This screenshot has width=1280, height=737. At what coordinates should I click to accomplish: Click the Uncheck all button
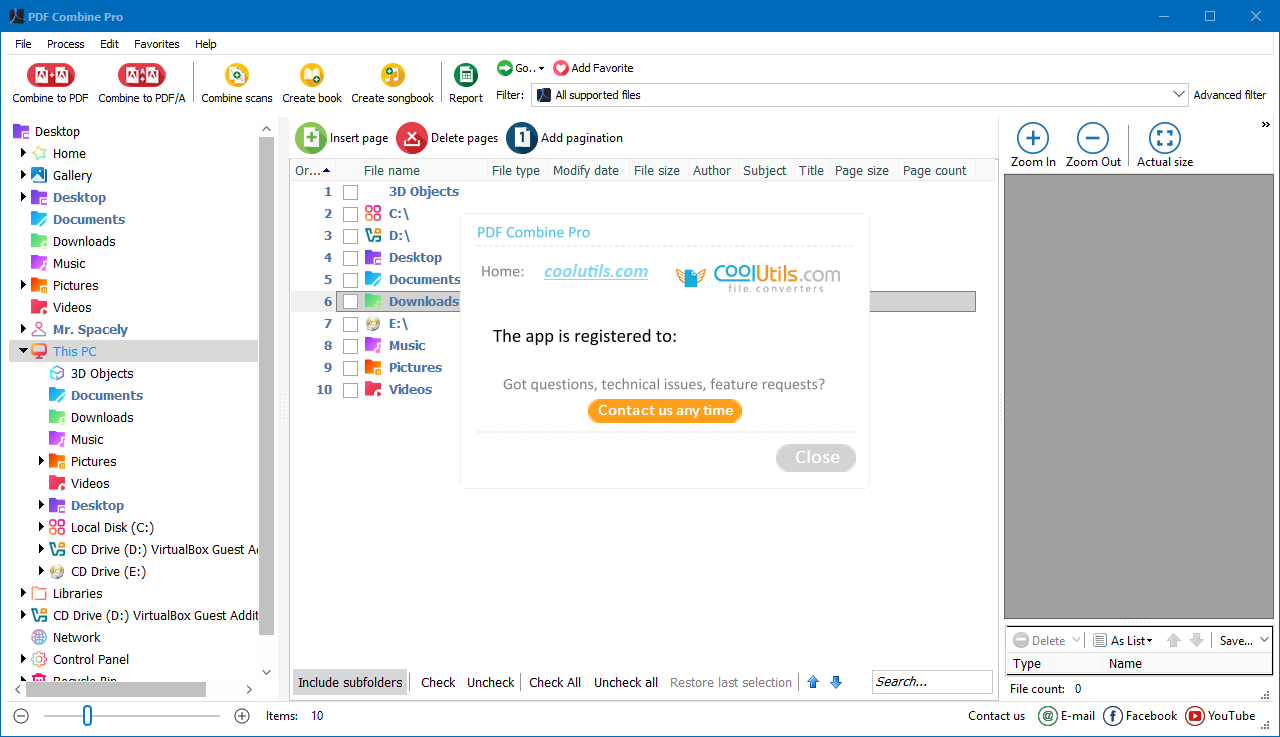click(626, 682)
